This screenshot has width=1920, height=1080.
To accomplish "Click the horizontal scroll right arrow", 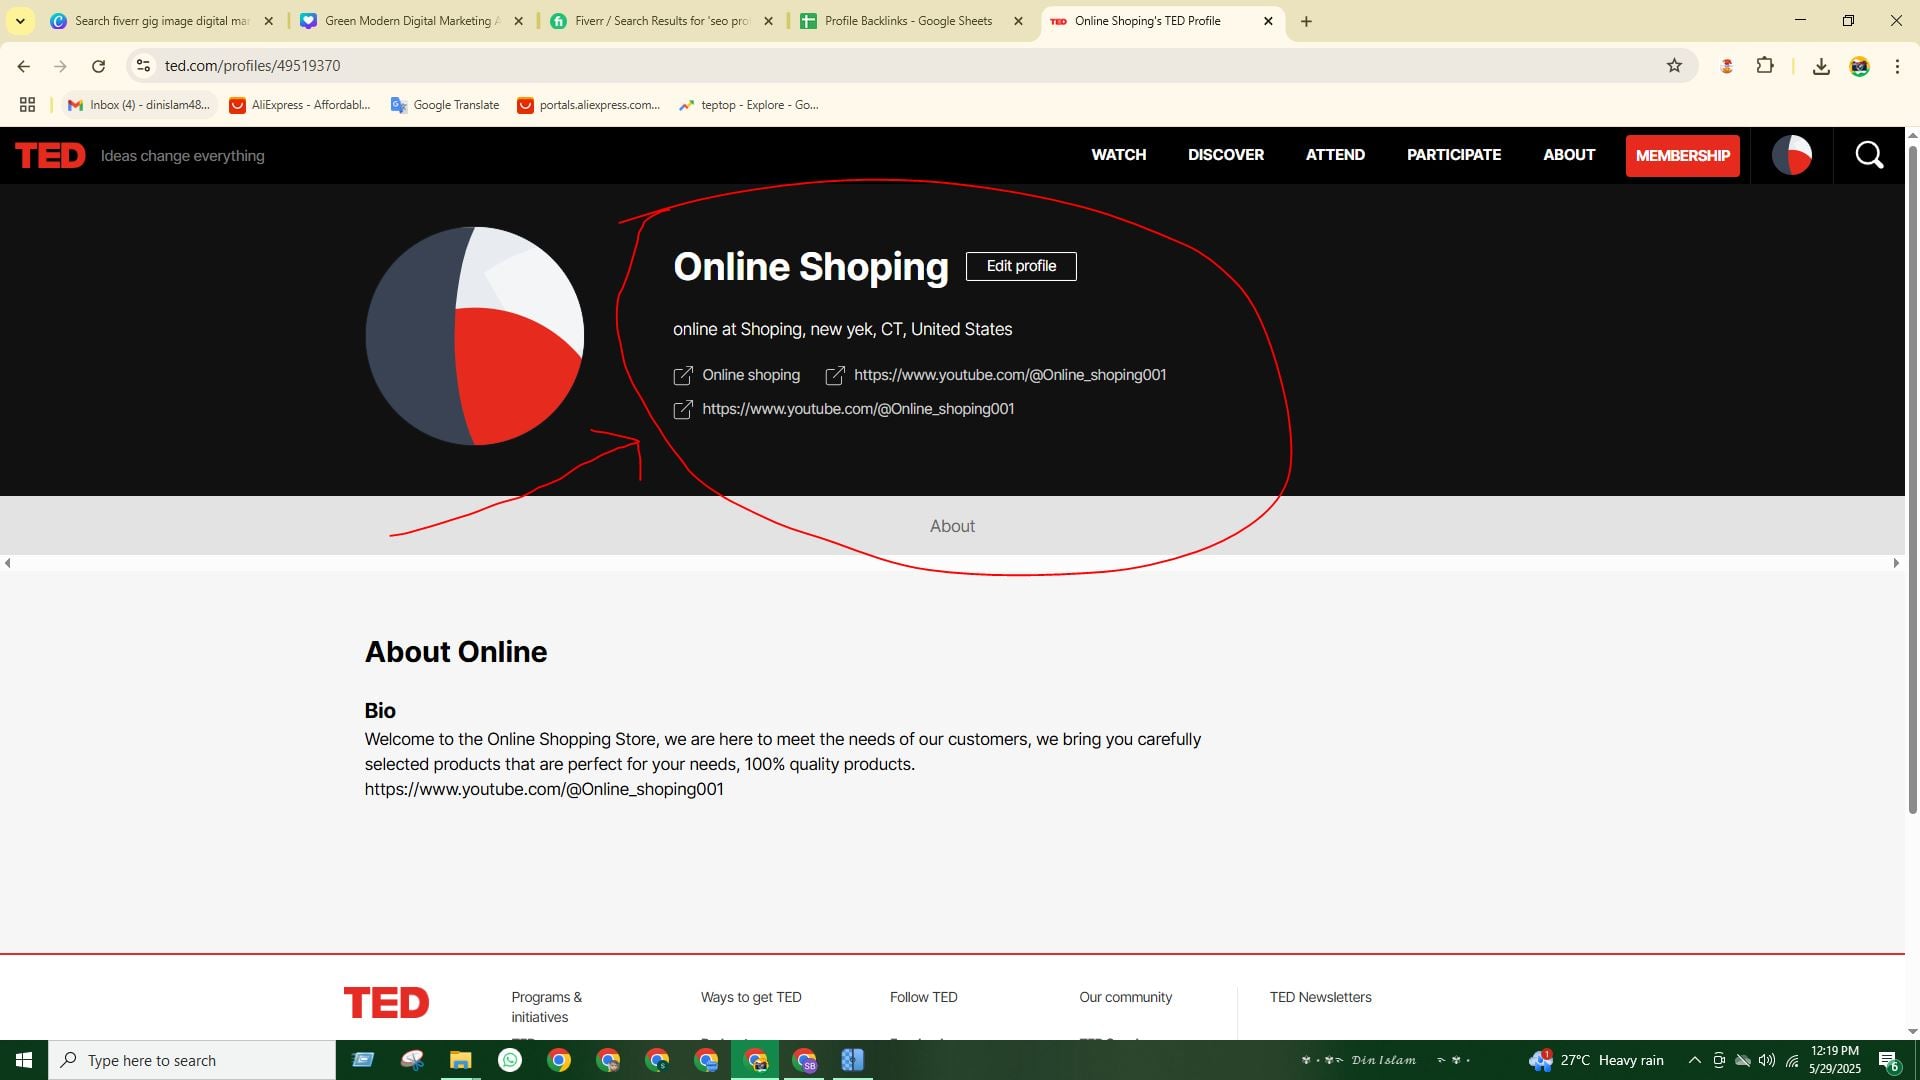I will [x=1896, y=563].
